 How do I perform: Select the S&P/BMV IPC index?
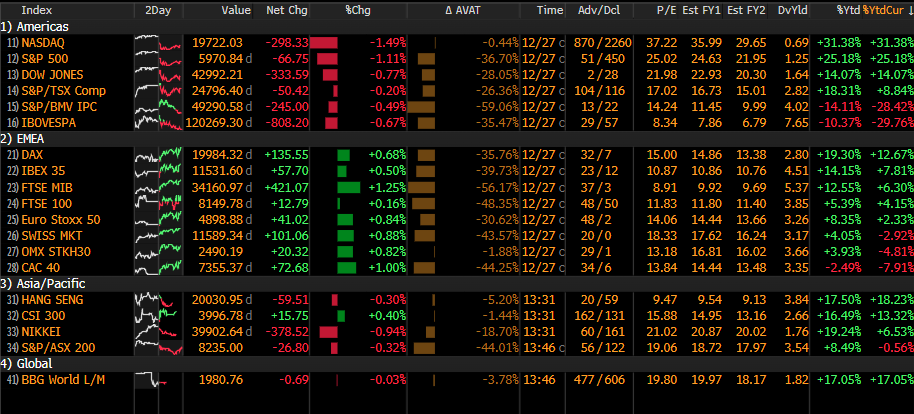(58, 107)
